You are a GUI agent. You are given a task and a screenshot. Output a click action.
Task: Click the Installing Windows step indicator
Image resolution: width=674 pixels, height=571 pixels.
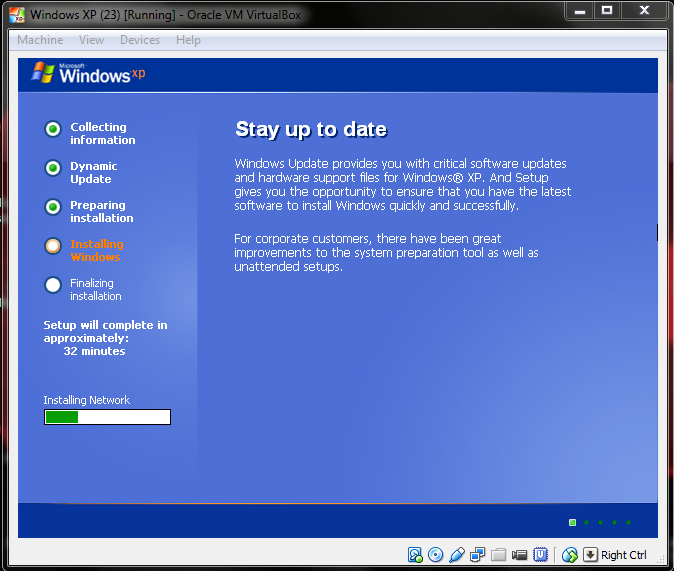point(53,246)
